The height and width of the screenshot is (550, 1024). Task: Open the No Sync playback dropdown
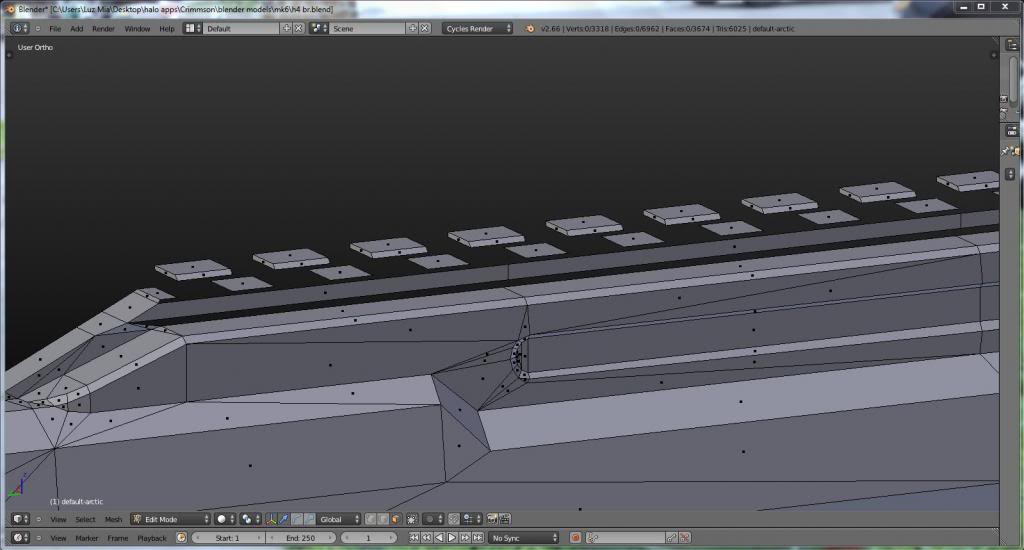[524, 538]
